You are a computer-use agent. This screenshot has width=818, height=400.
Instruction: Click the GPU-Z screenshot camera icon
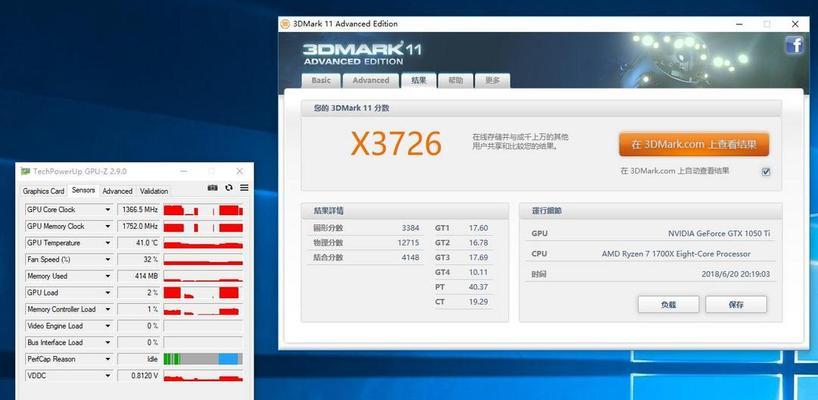point(212,188)
